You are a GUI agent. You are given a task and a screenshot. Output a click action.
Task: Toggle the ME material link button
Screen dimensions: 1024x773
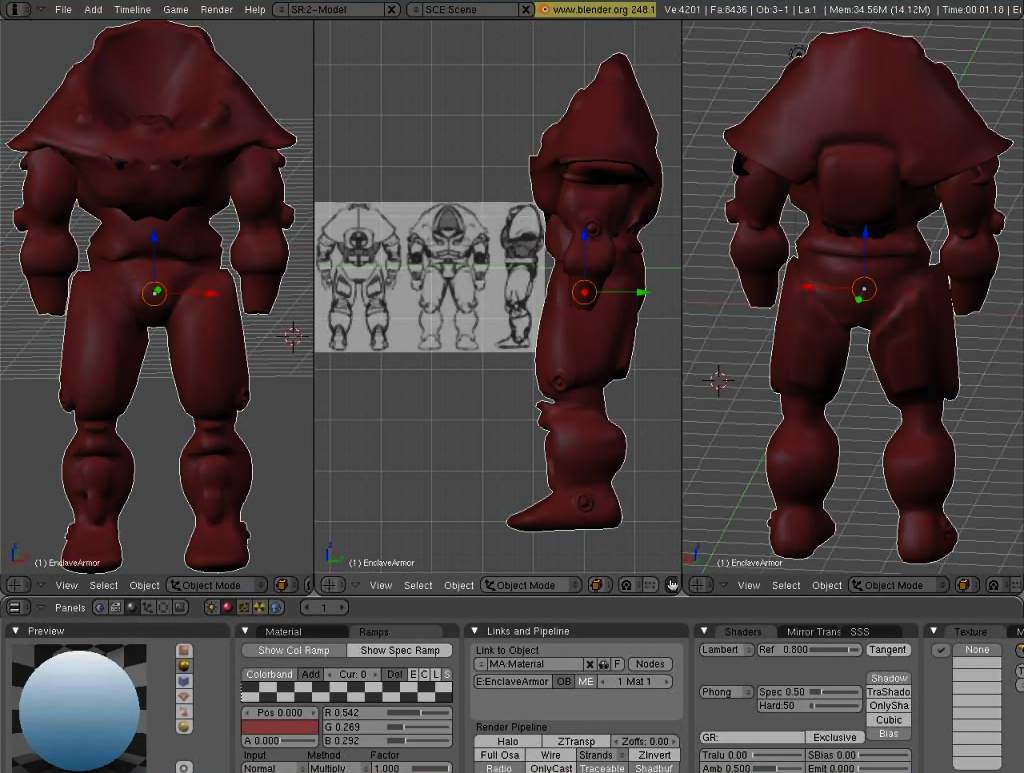click(x=585, y=682)
